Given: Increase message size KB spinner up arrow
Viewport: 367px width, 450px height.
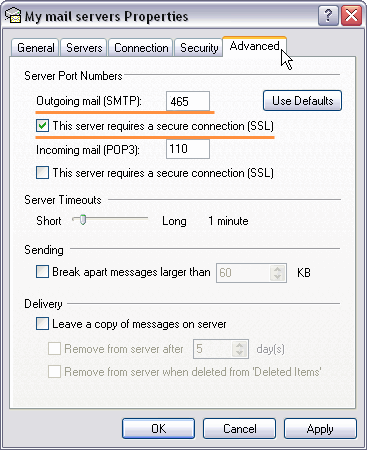Looking at the screenshot, I should [277, 269].
